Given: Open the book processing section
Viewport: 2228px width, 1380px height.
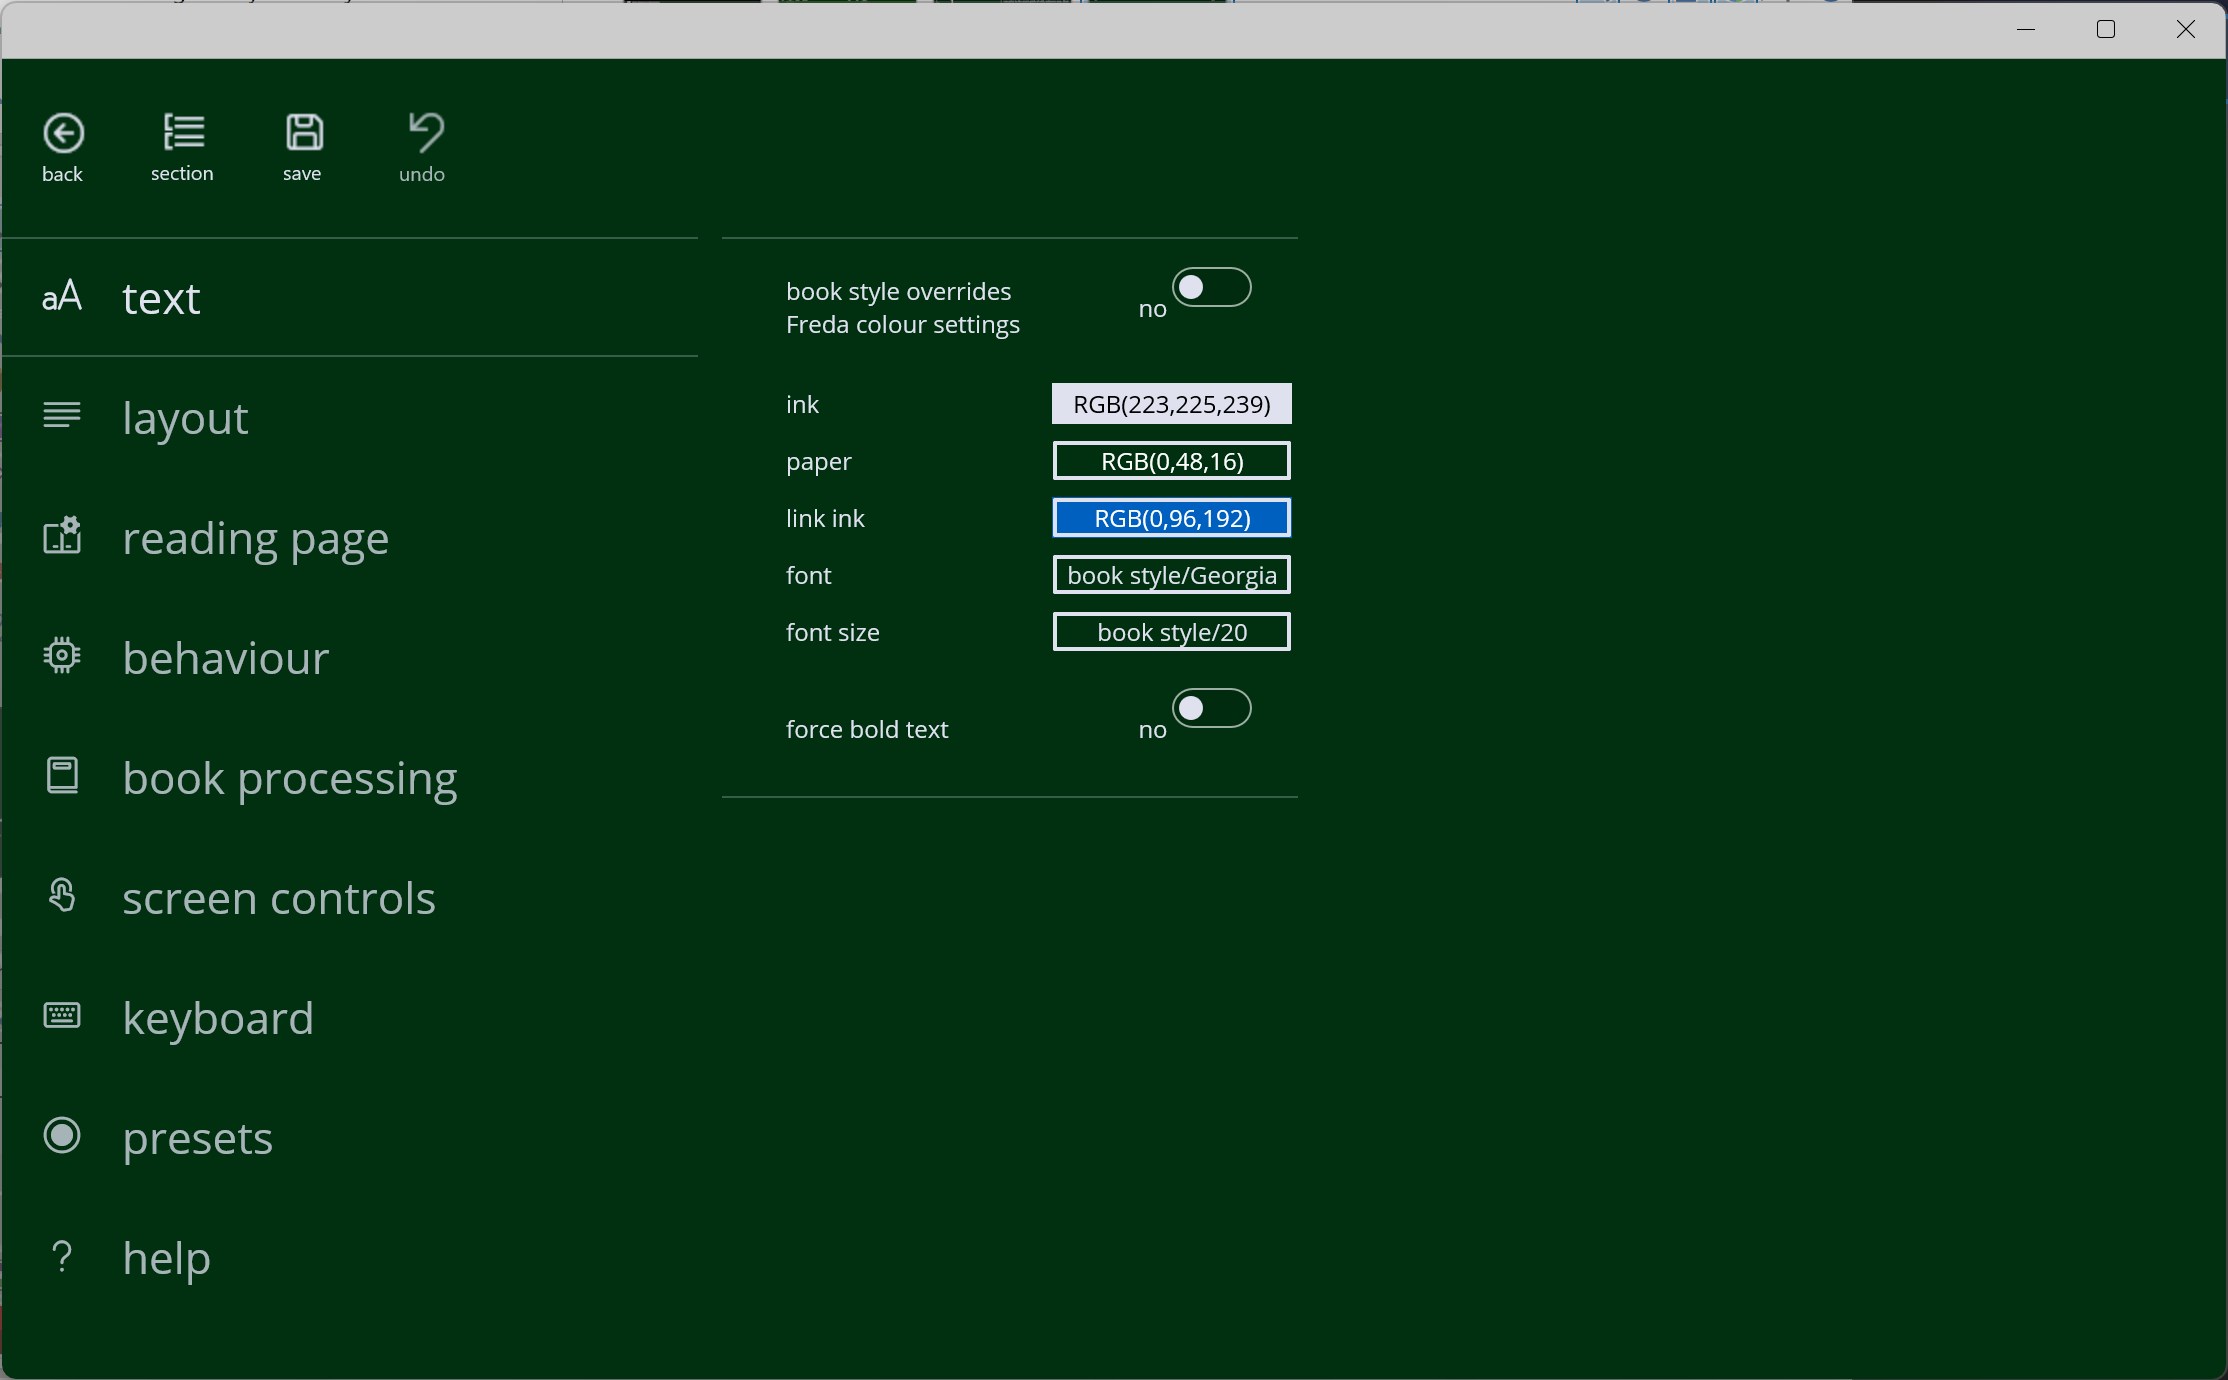Looking at the screenshot, I should 290,779.
